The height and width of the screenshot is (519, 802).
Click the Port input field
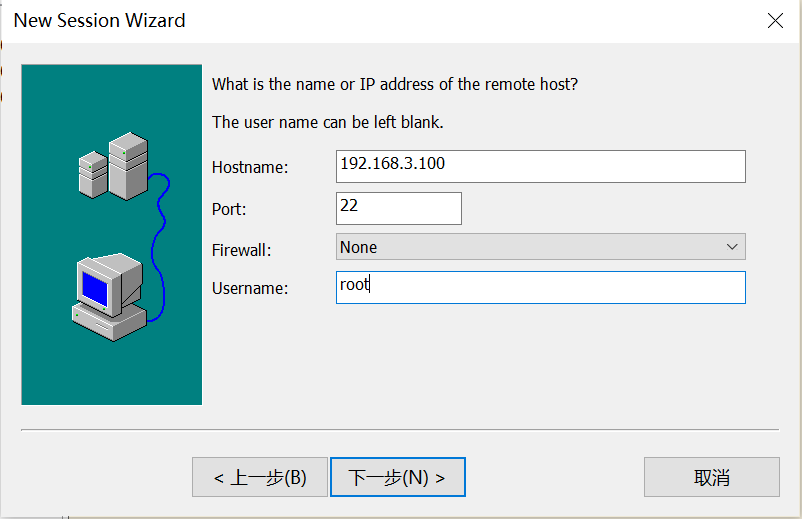[399, 208]
